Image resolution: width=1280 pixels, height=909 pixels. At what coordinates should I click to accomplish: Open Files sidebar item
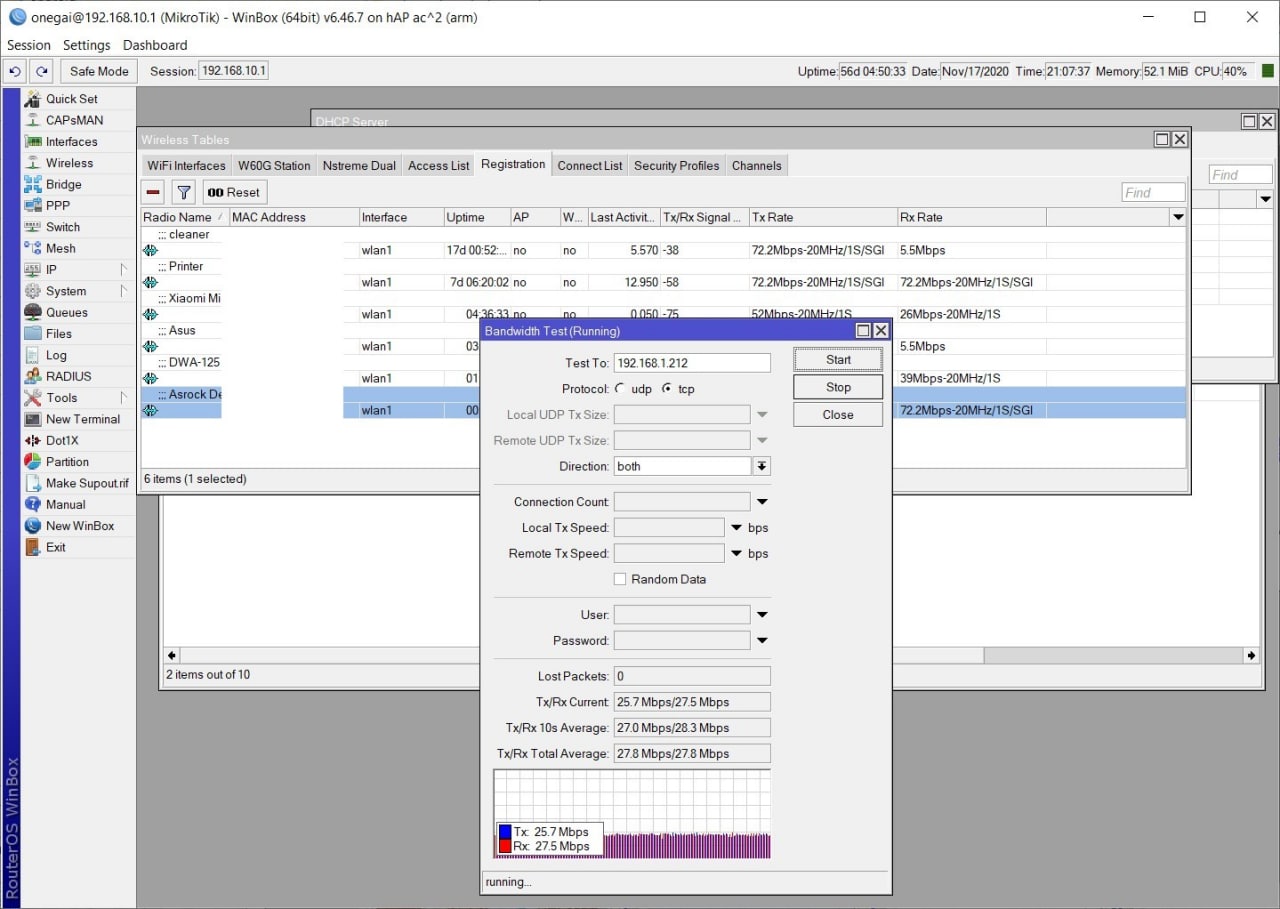coord(59,334)
